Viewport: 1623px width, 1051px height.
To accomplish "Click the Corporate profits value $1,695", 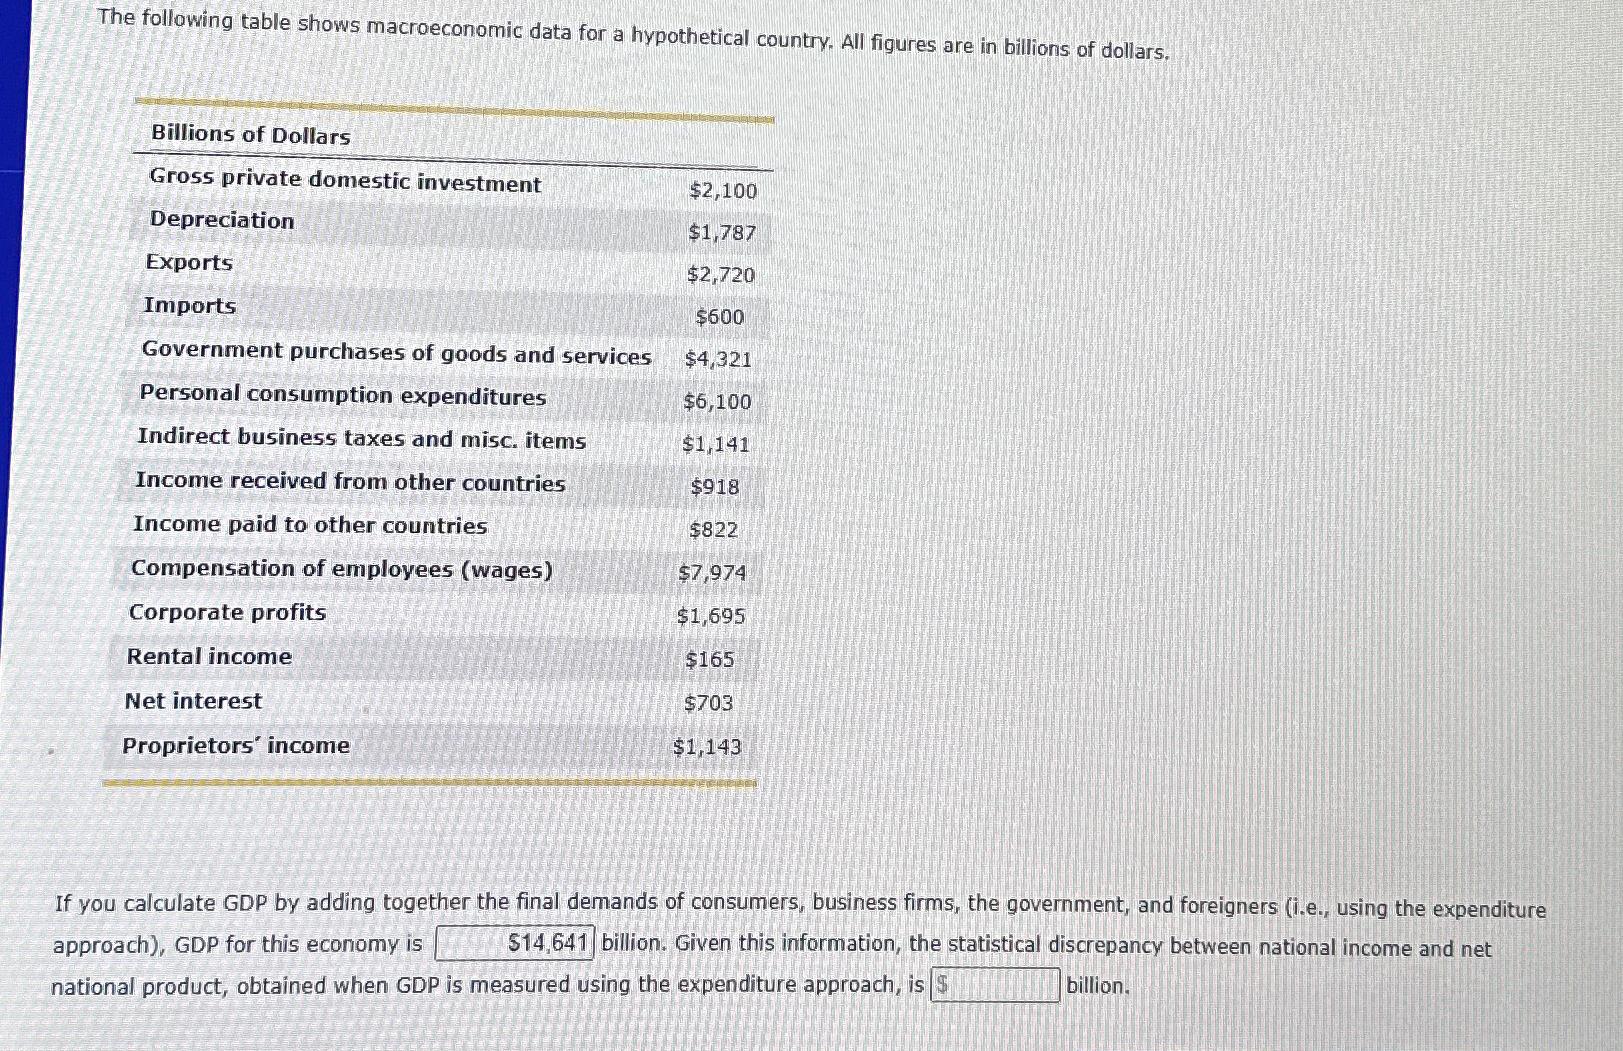I will click(x=712, y=616).
